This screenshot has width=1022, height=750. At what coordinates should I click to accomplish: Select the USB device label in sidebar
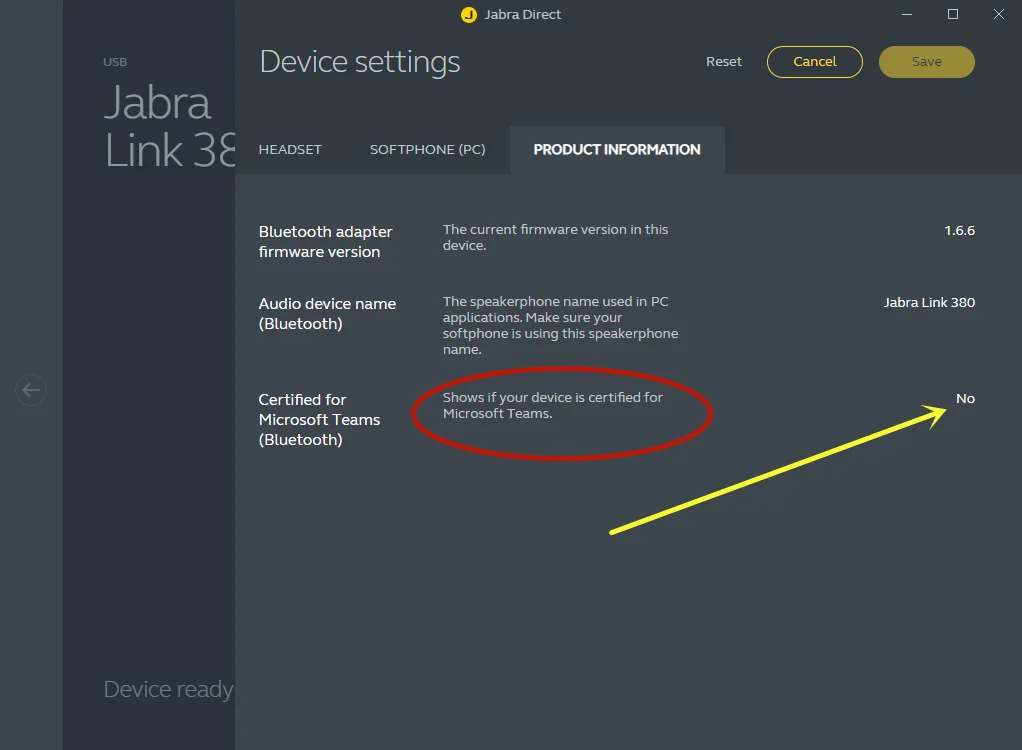point(114,61)
